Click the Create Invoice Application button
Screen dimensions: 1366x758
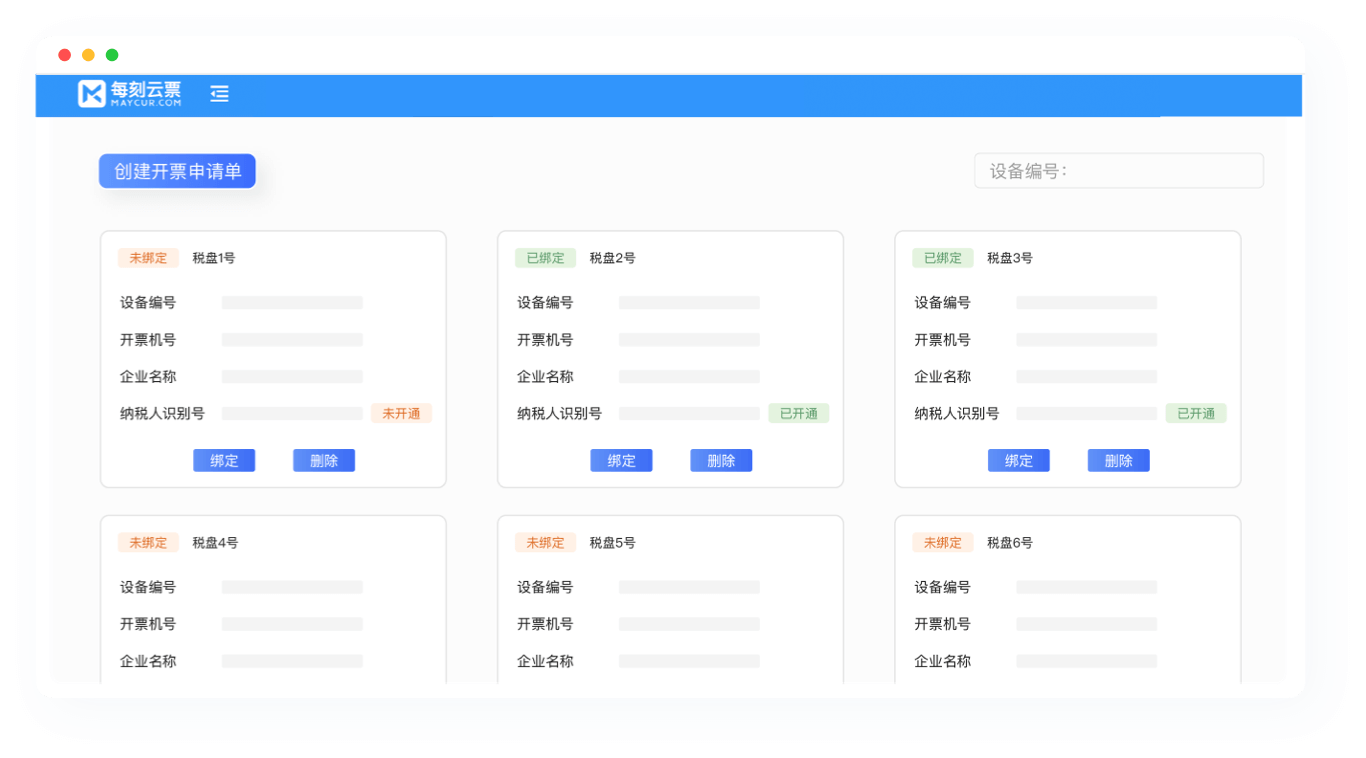[177, 171]
